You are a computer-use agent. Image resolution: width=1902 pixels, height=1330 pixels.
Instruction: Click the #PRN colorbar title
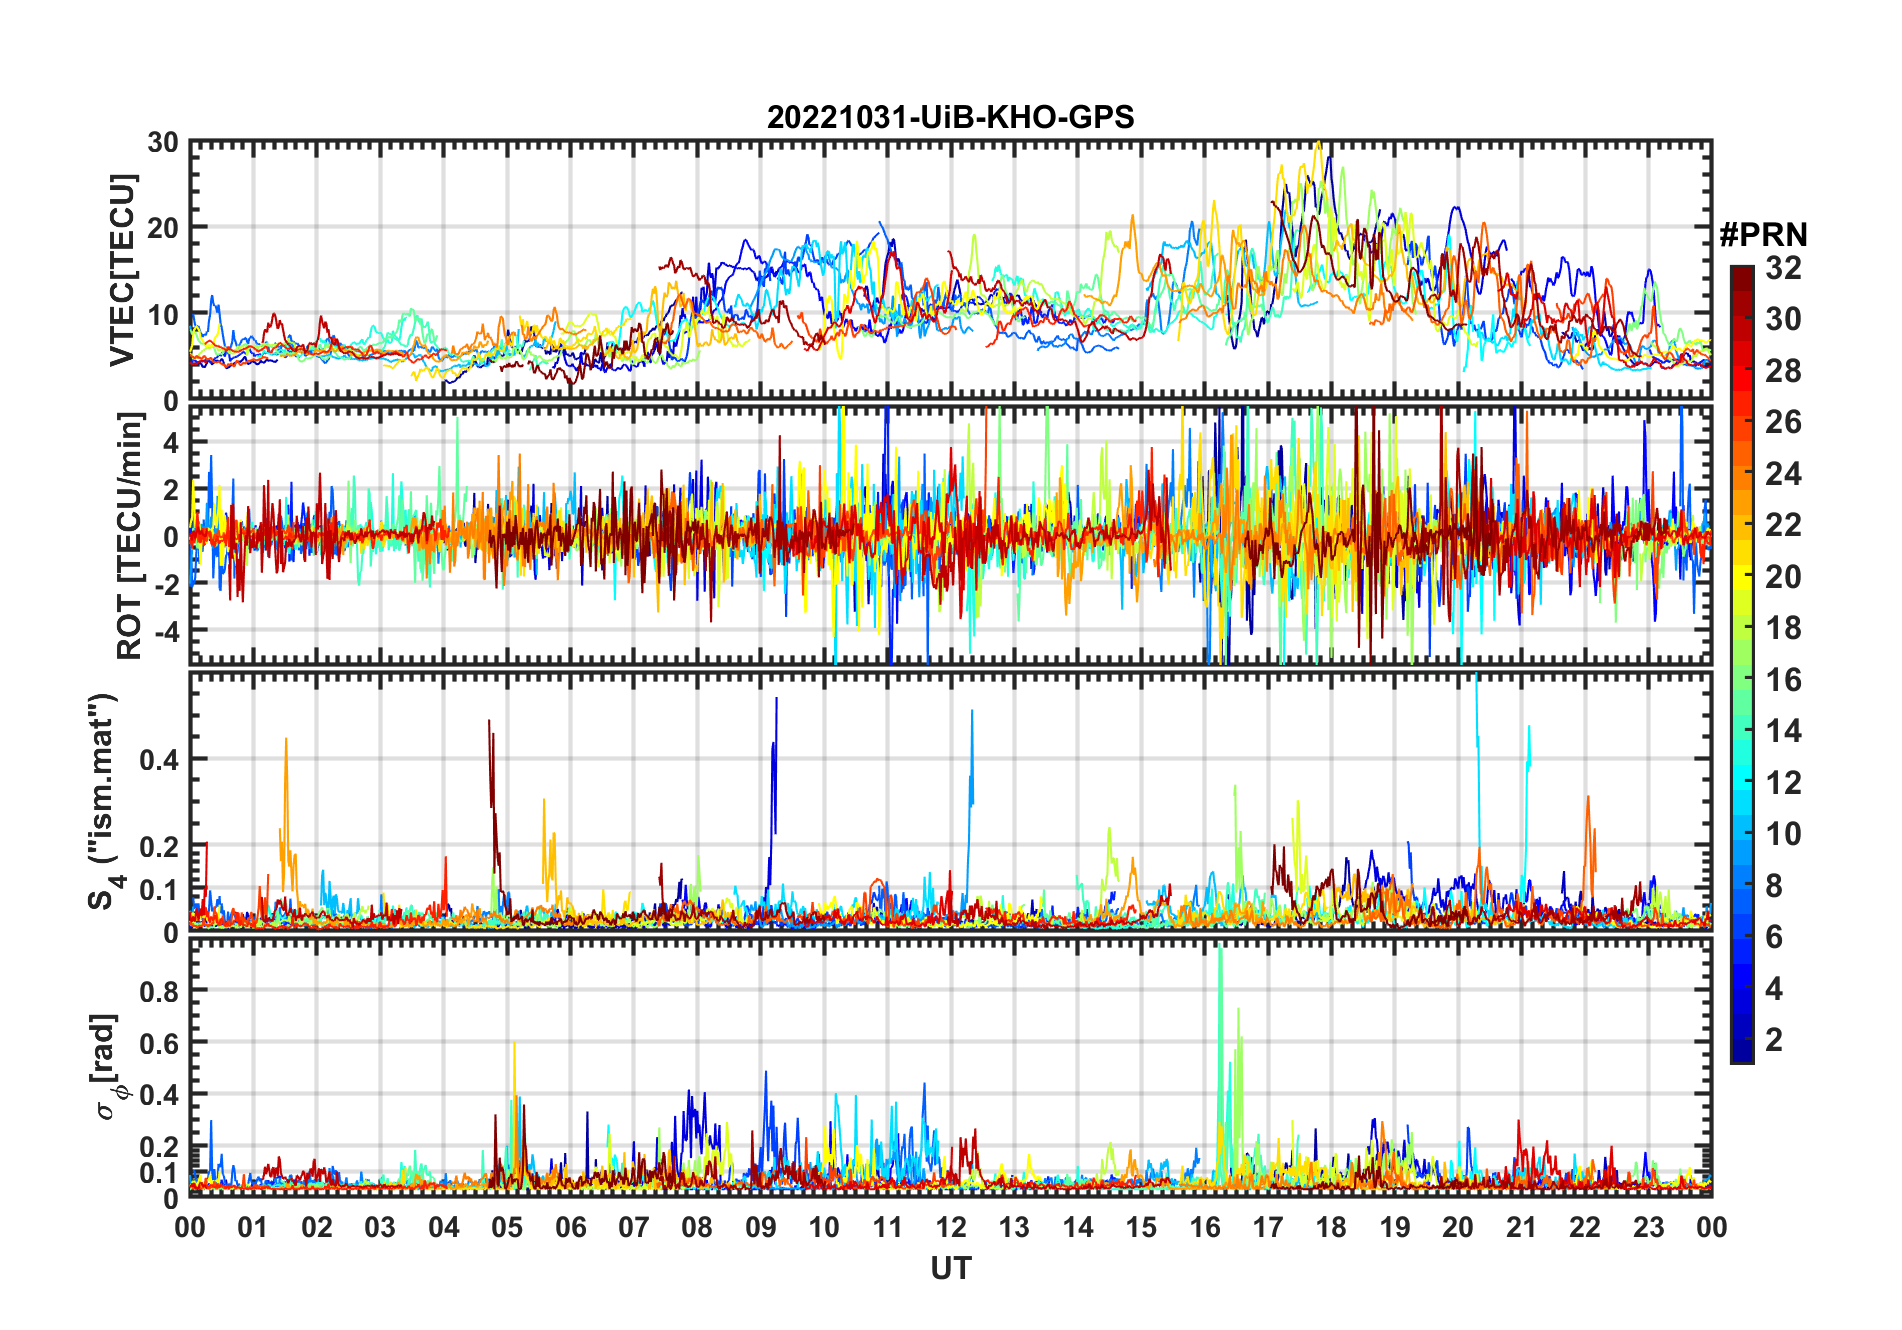point(1763,234)
